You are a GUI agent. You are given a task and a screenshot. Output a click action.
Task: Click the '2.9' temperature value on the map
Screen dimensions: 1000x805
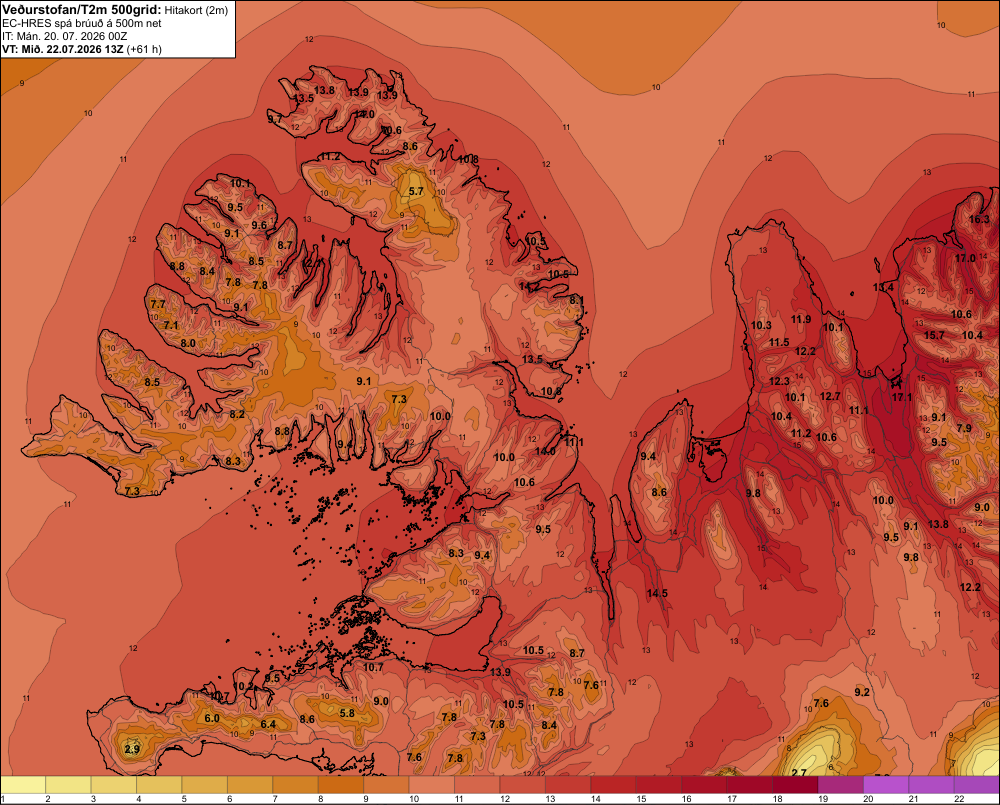(132, 749)
